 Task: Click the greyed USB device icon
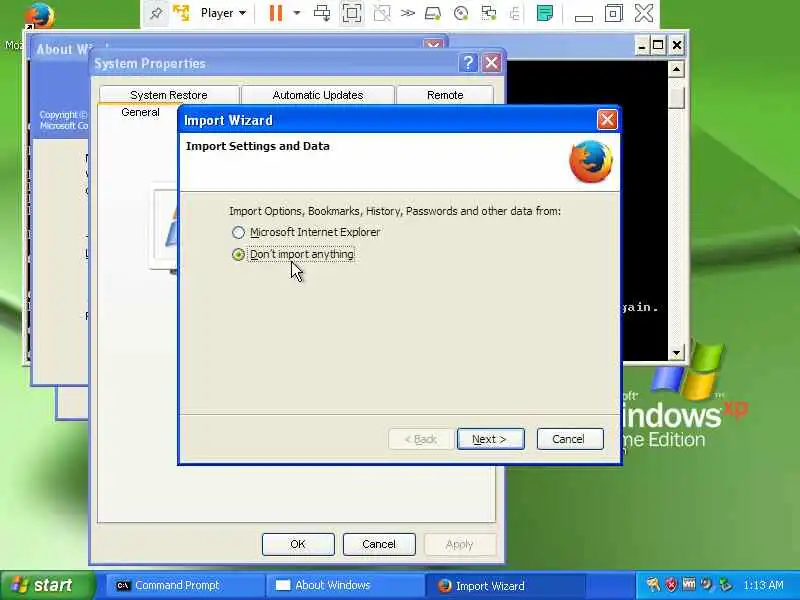(515, 13)
